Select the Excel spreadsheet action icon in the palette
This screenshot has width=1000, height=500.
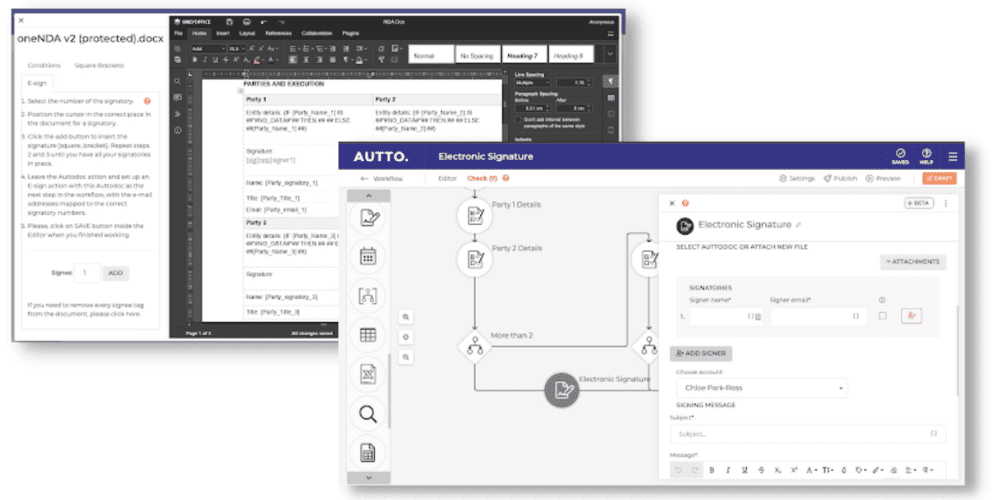[x=367, y=375]
